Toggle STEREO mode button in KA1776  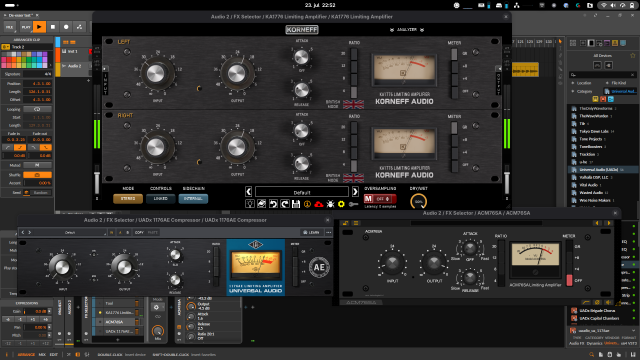tap(128, 199)
